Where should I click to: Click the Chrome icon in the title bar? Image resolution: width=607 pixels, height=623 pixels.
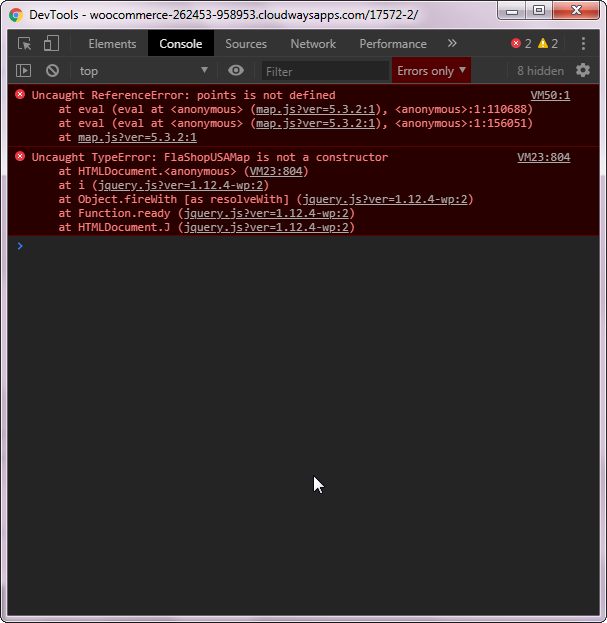pyautogui.click(x=16, y=15)
